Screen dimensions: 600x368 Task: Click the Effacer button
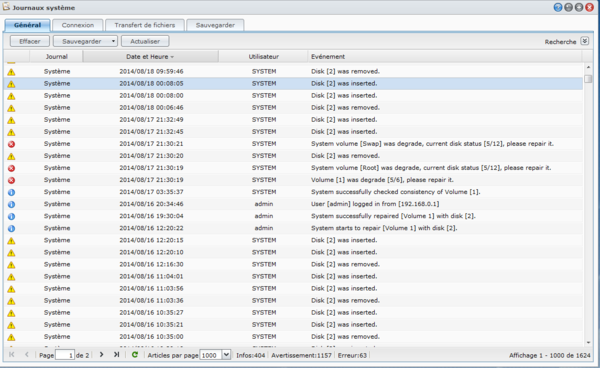click(x=30, y=41)
